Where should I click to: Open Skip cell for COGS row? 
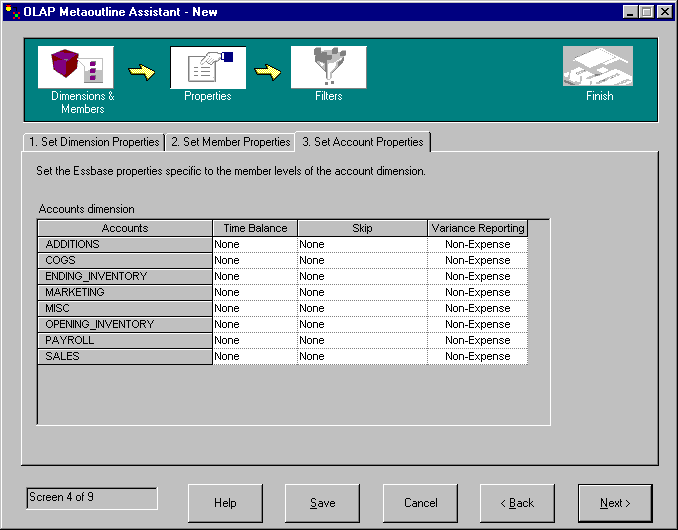362,260
